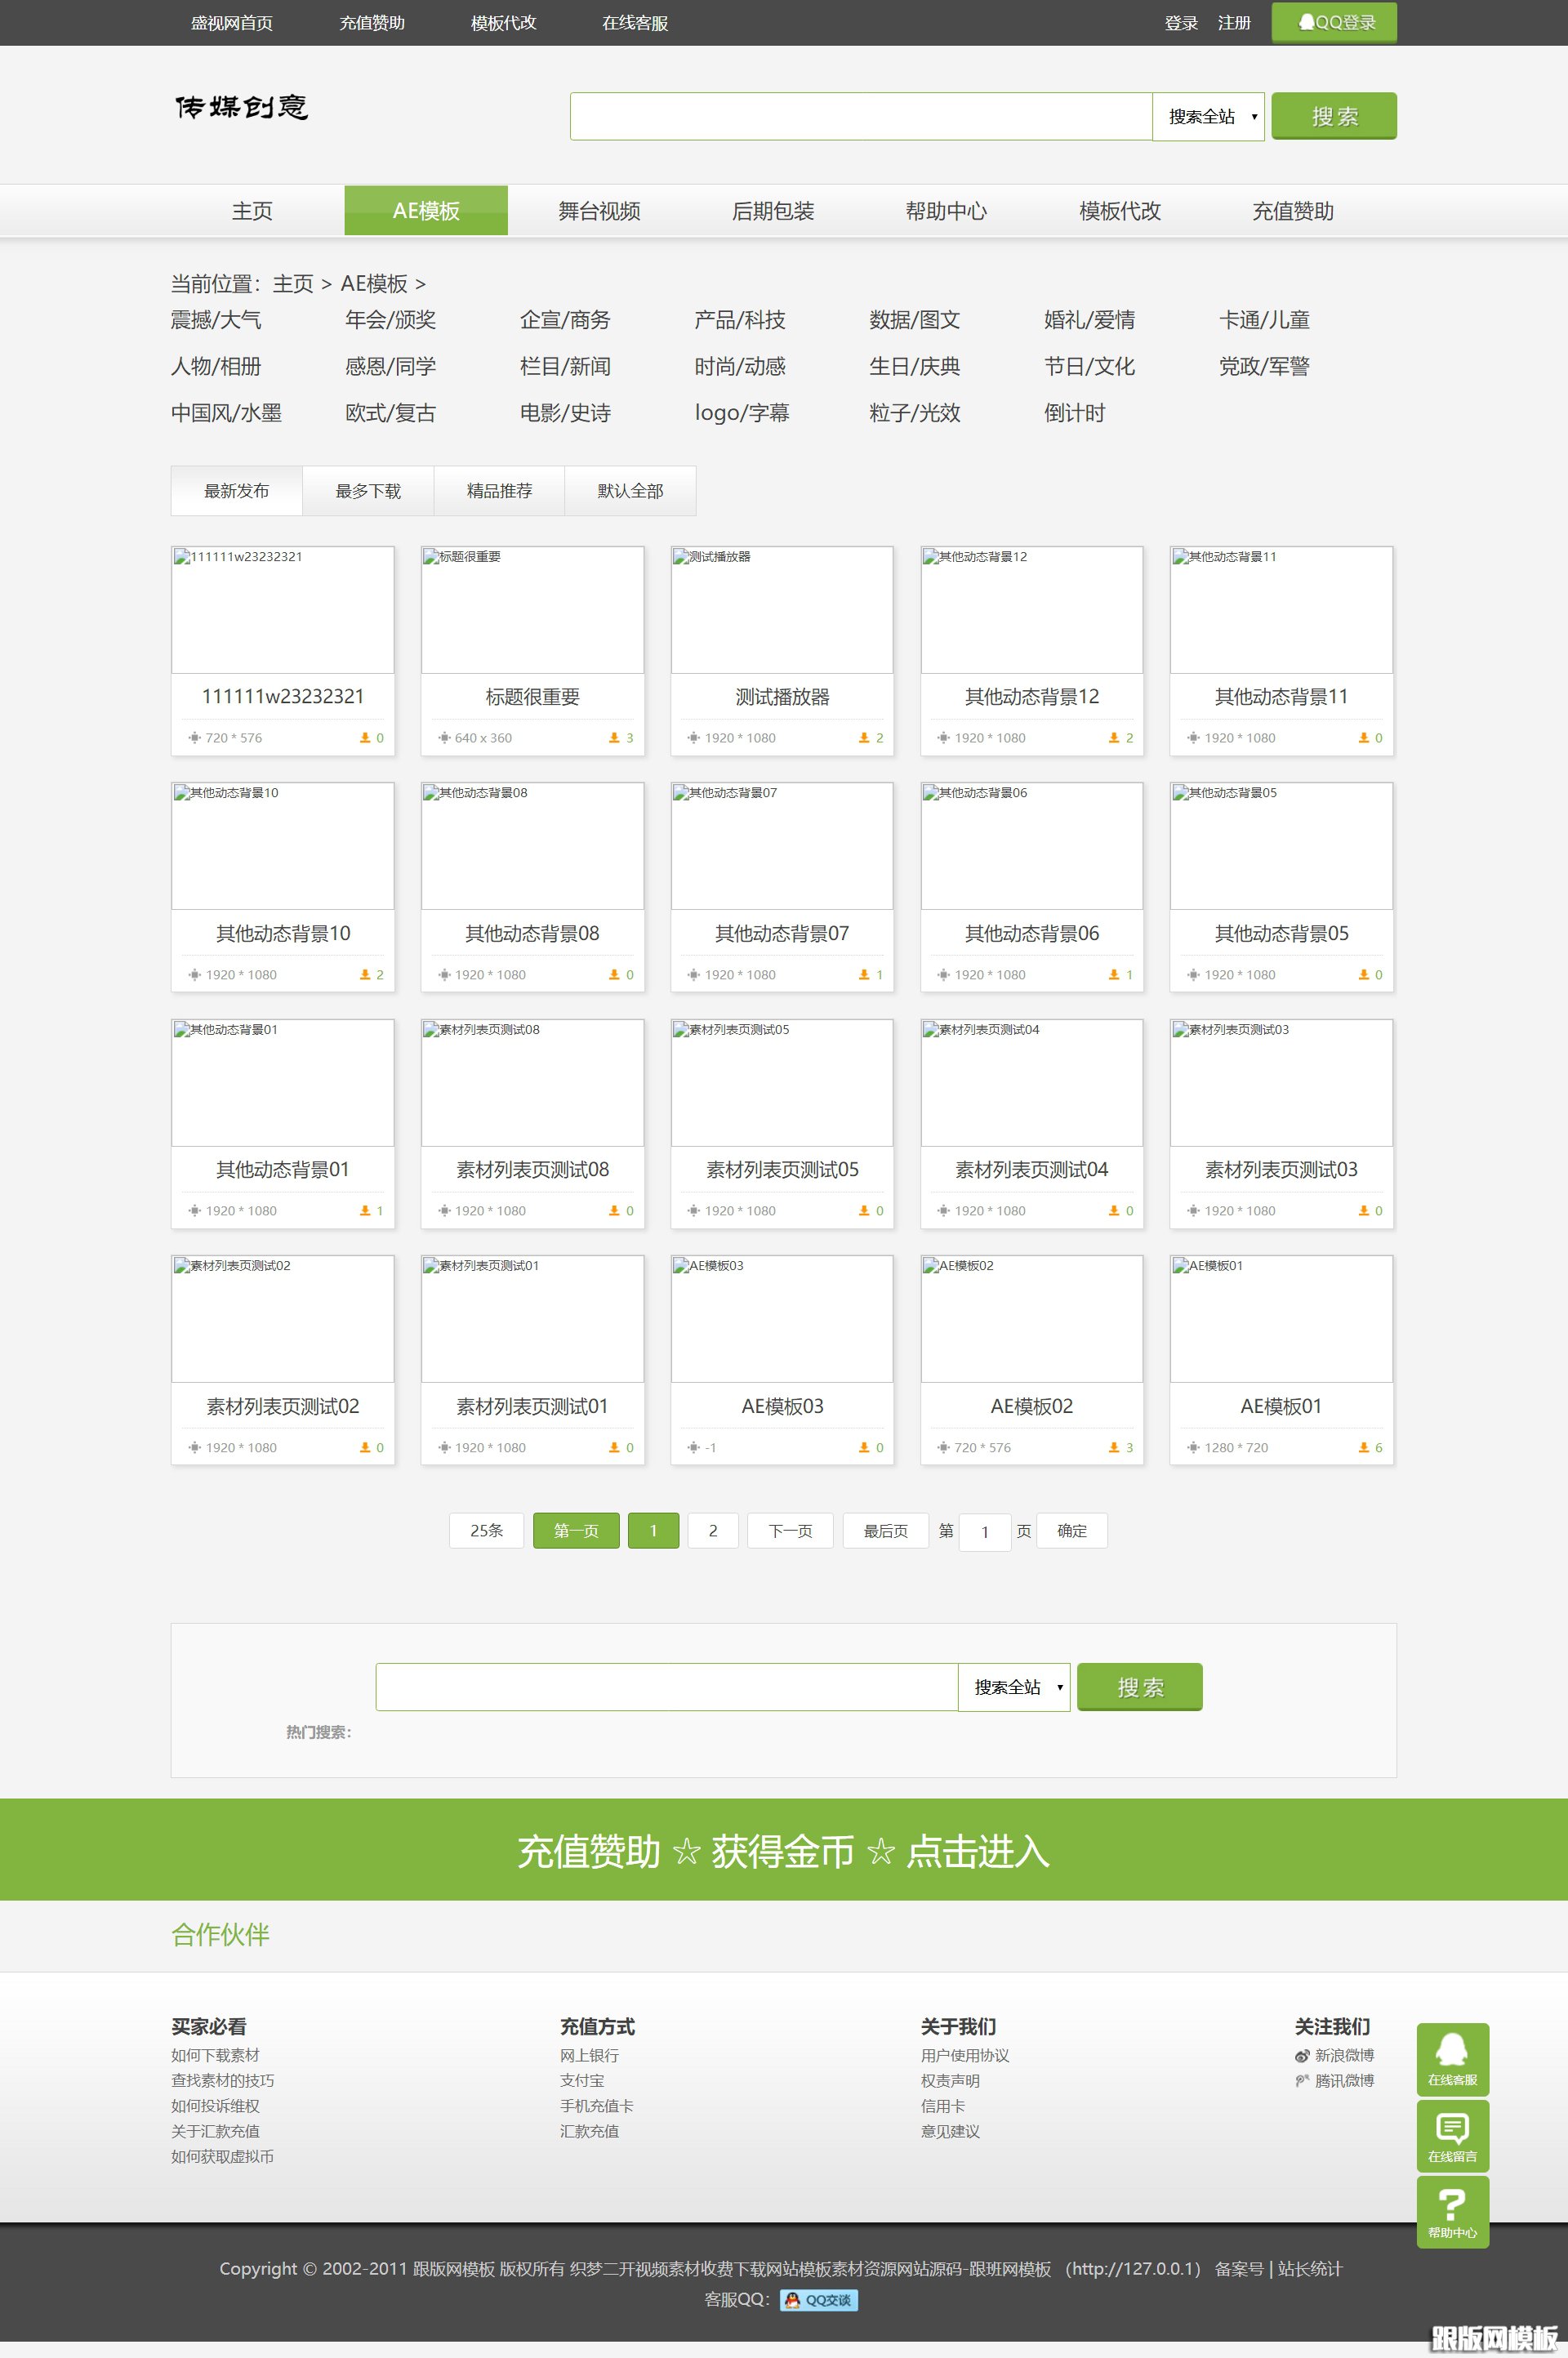Open the 搜索全站 dropdown near the bottom search box
Viewport: 1568px width, 2358px height.
1015,1686
